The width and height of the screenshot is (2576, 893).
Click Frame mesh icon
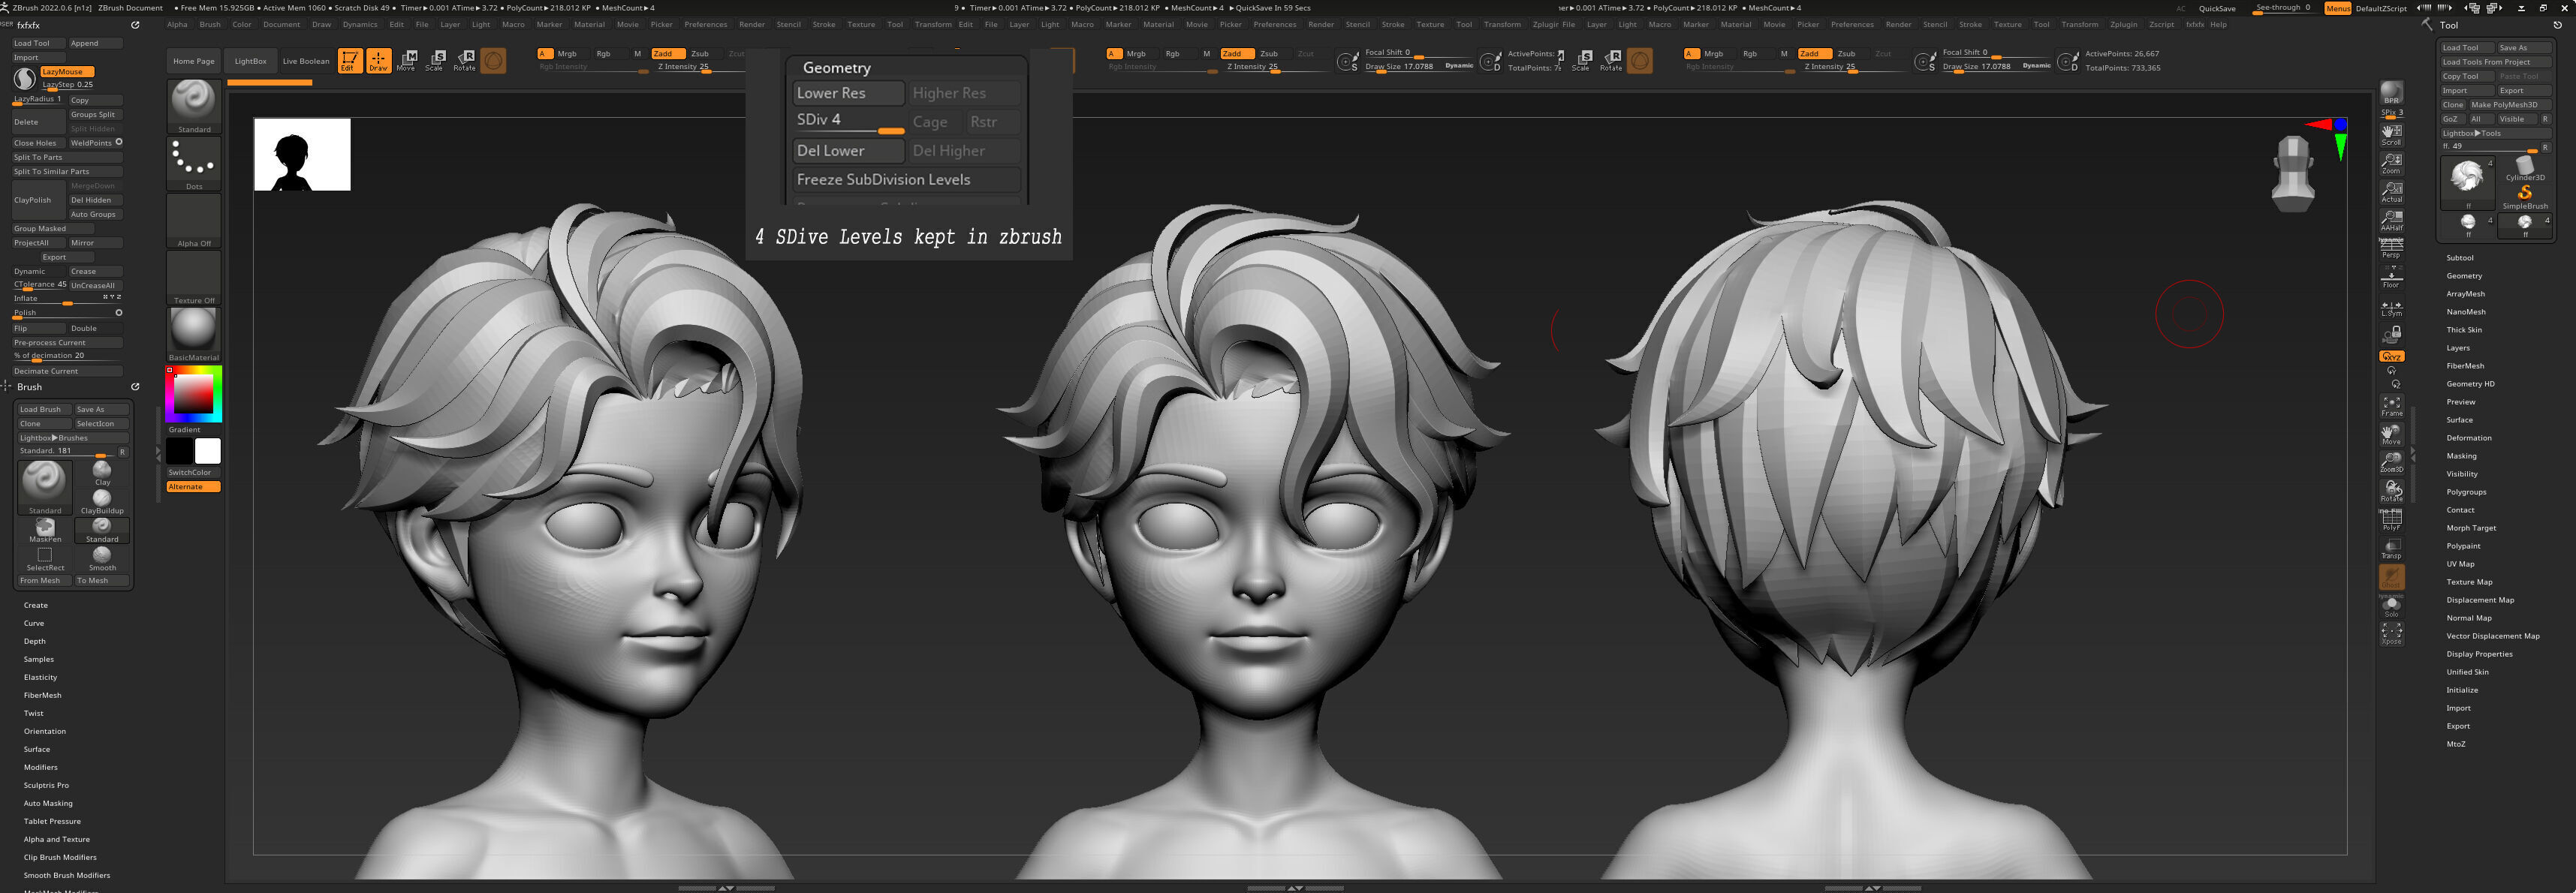(x=2391, y=405)
